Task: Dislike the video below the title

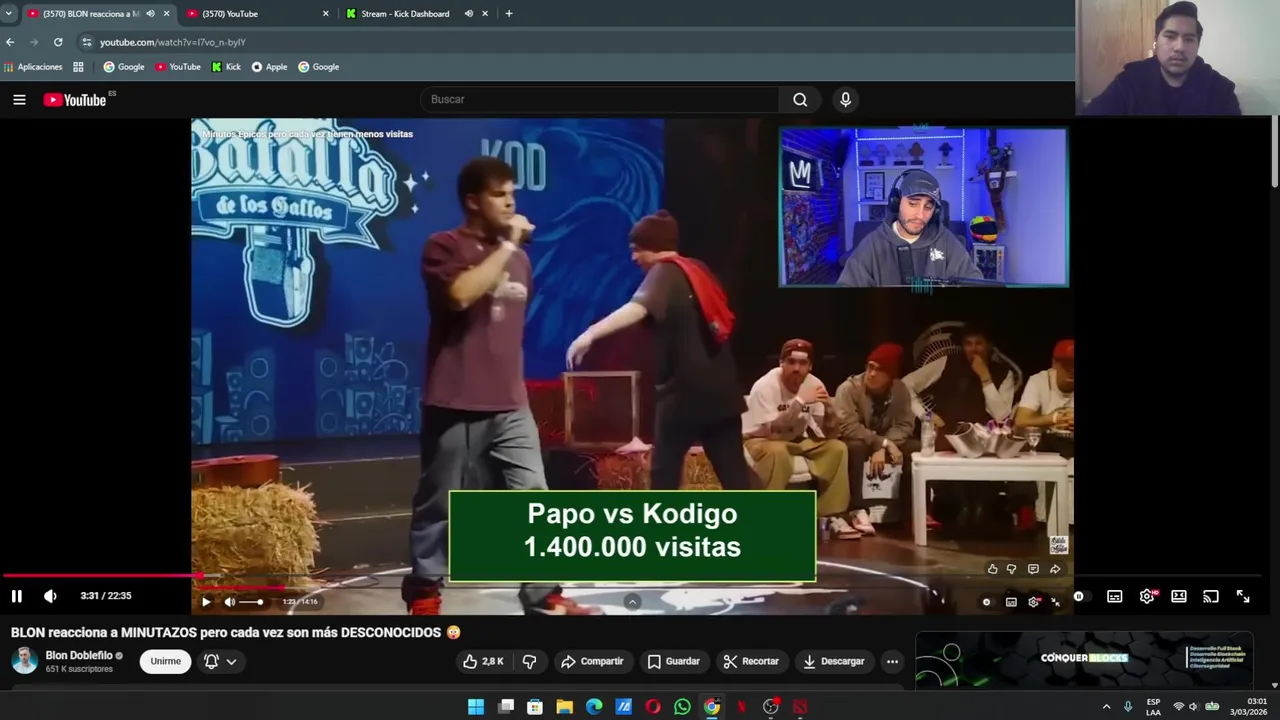Action: click(x=530, y=661)
